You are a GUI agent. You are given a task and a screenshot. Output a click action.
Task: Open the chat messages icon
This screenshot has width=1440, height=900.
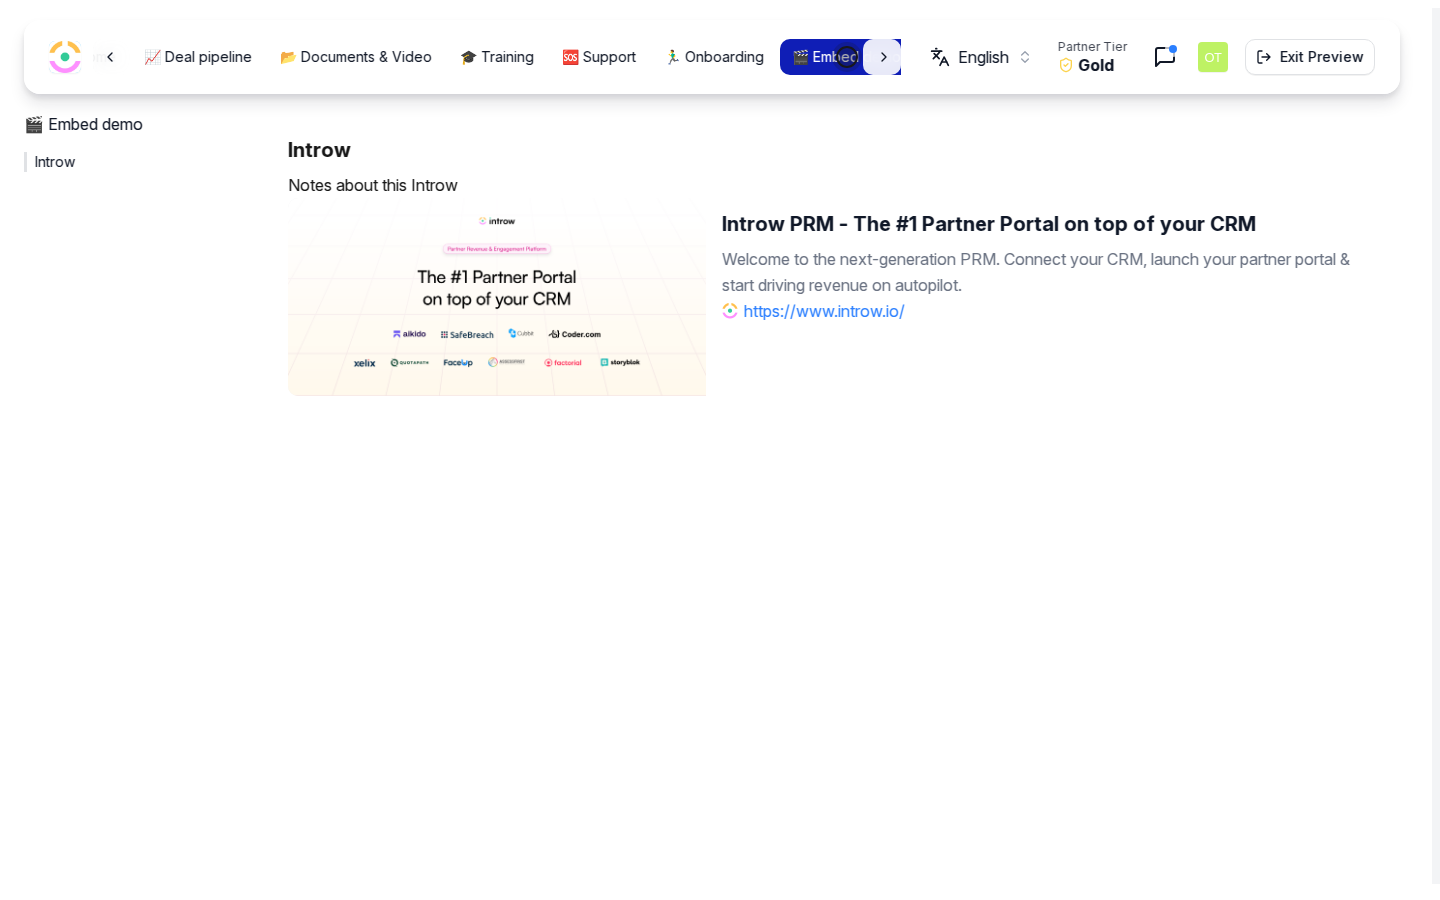coord(1165,57)
